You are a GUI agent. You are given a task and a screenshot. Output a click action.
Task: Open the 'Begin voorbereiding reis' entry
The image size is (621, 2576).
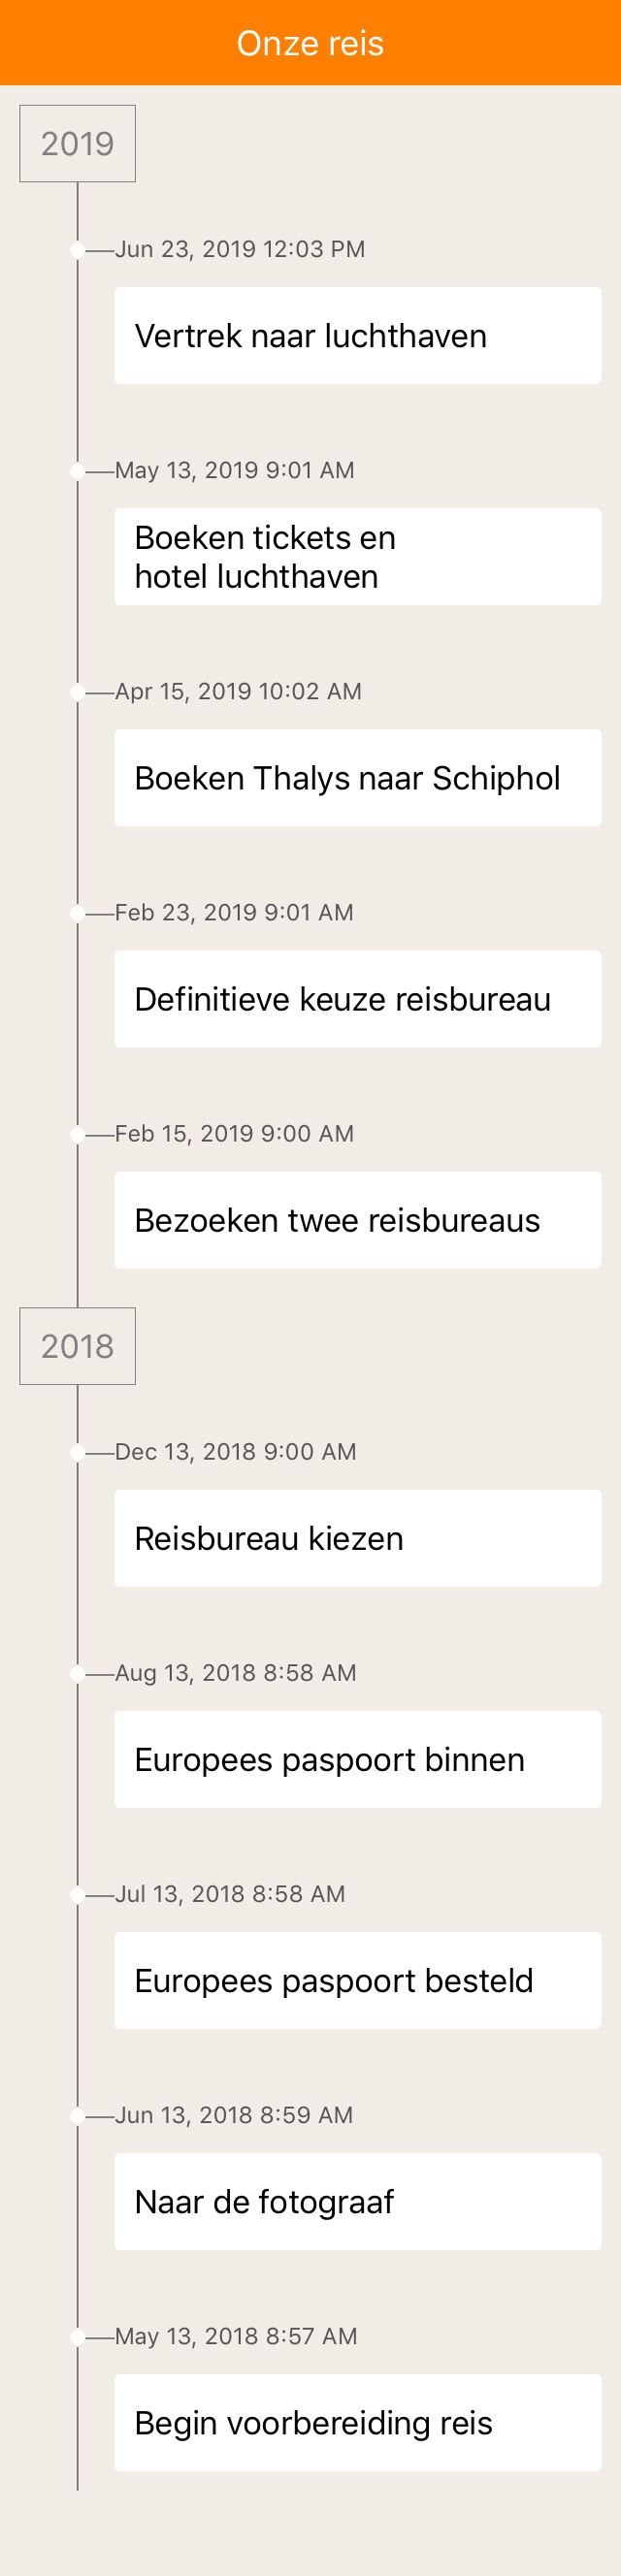357,2422
